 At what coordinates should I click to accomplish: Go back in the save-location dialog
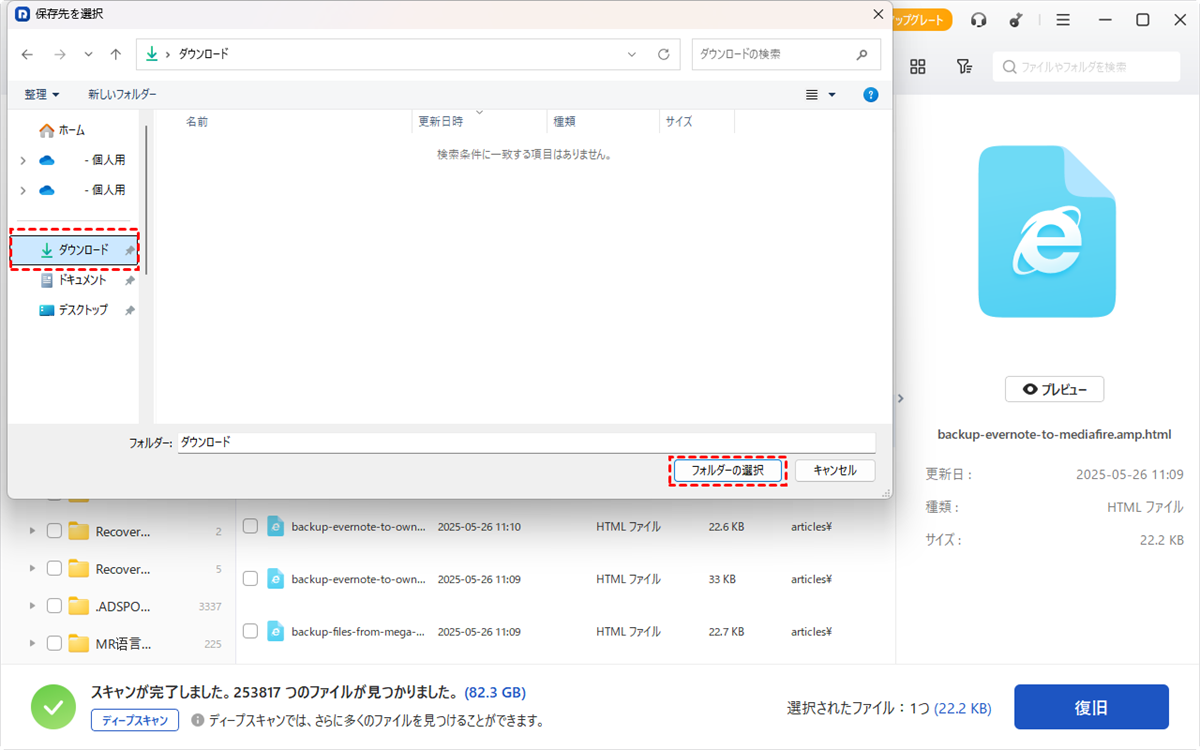pyautogui.click(x=26, y=54)
